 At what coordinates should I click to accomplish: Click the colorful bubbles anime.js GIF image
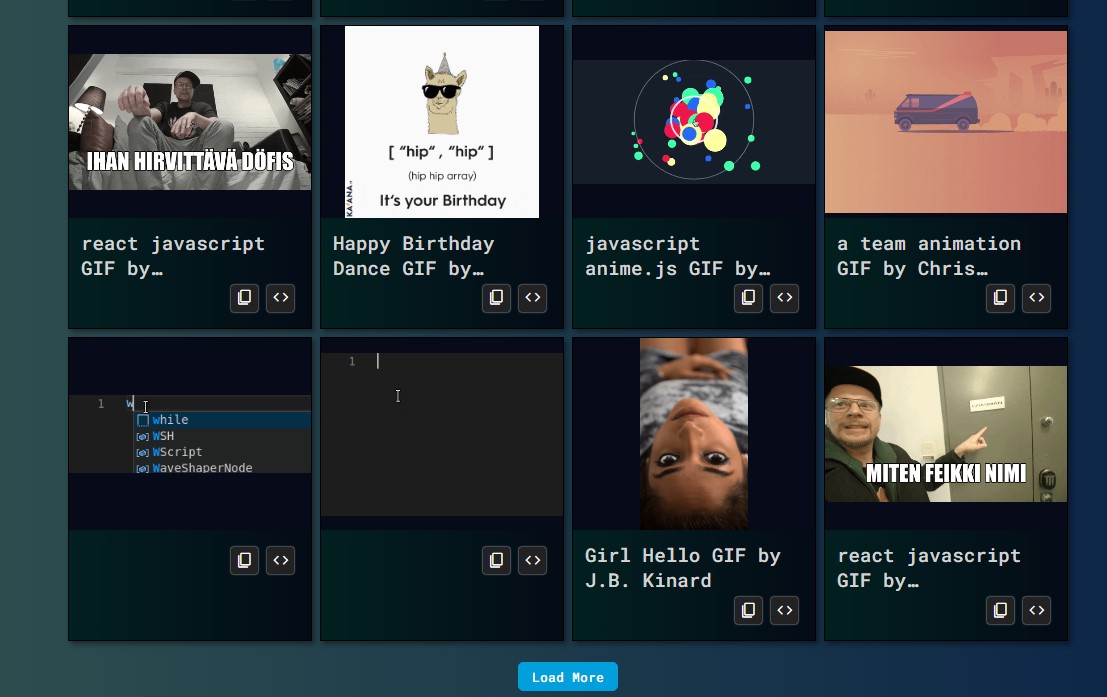pyautogui.click(x=694, y=122)
